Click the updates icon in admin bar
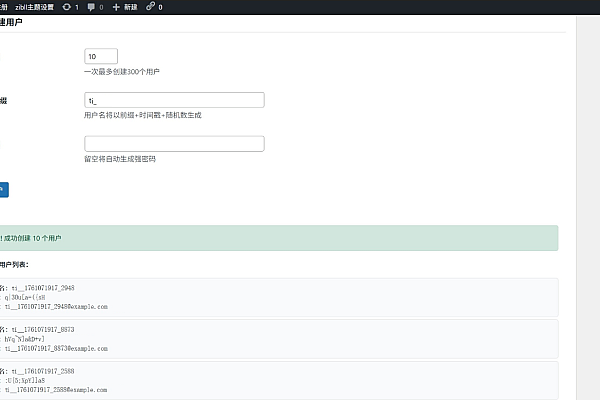The height and width of the screenshot is (400, 600). pos(66,6)
